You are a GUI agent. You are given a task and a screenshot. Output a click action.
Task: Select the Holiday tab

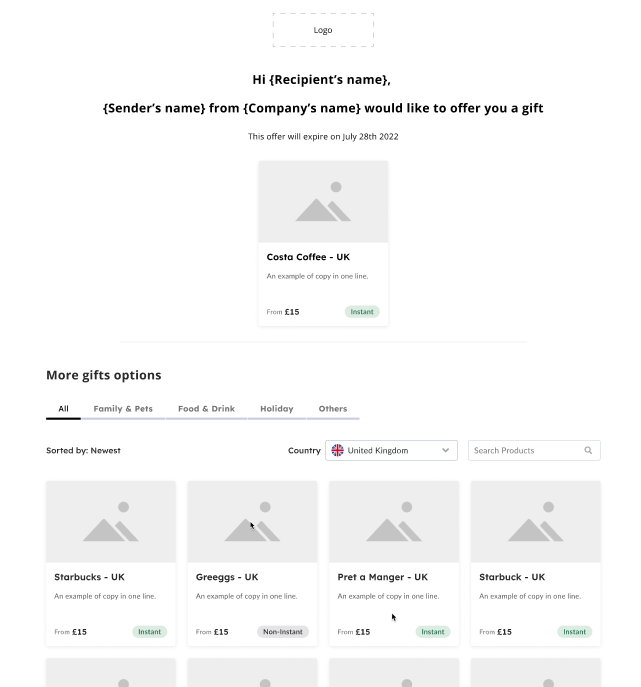click(x=277, y=409)
